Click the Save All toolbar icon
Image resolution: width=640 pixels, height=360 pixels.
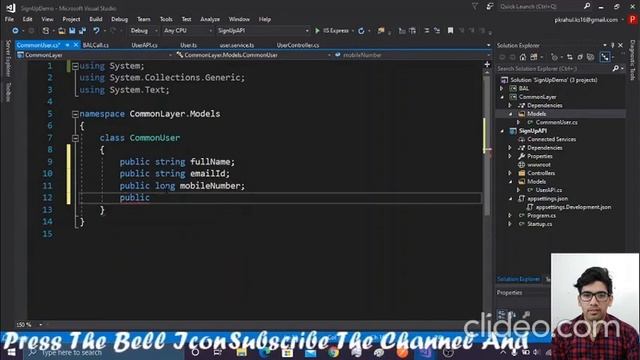pos(82,31)
